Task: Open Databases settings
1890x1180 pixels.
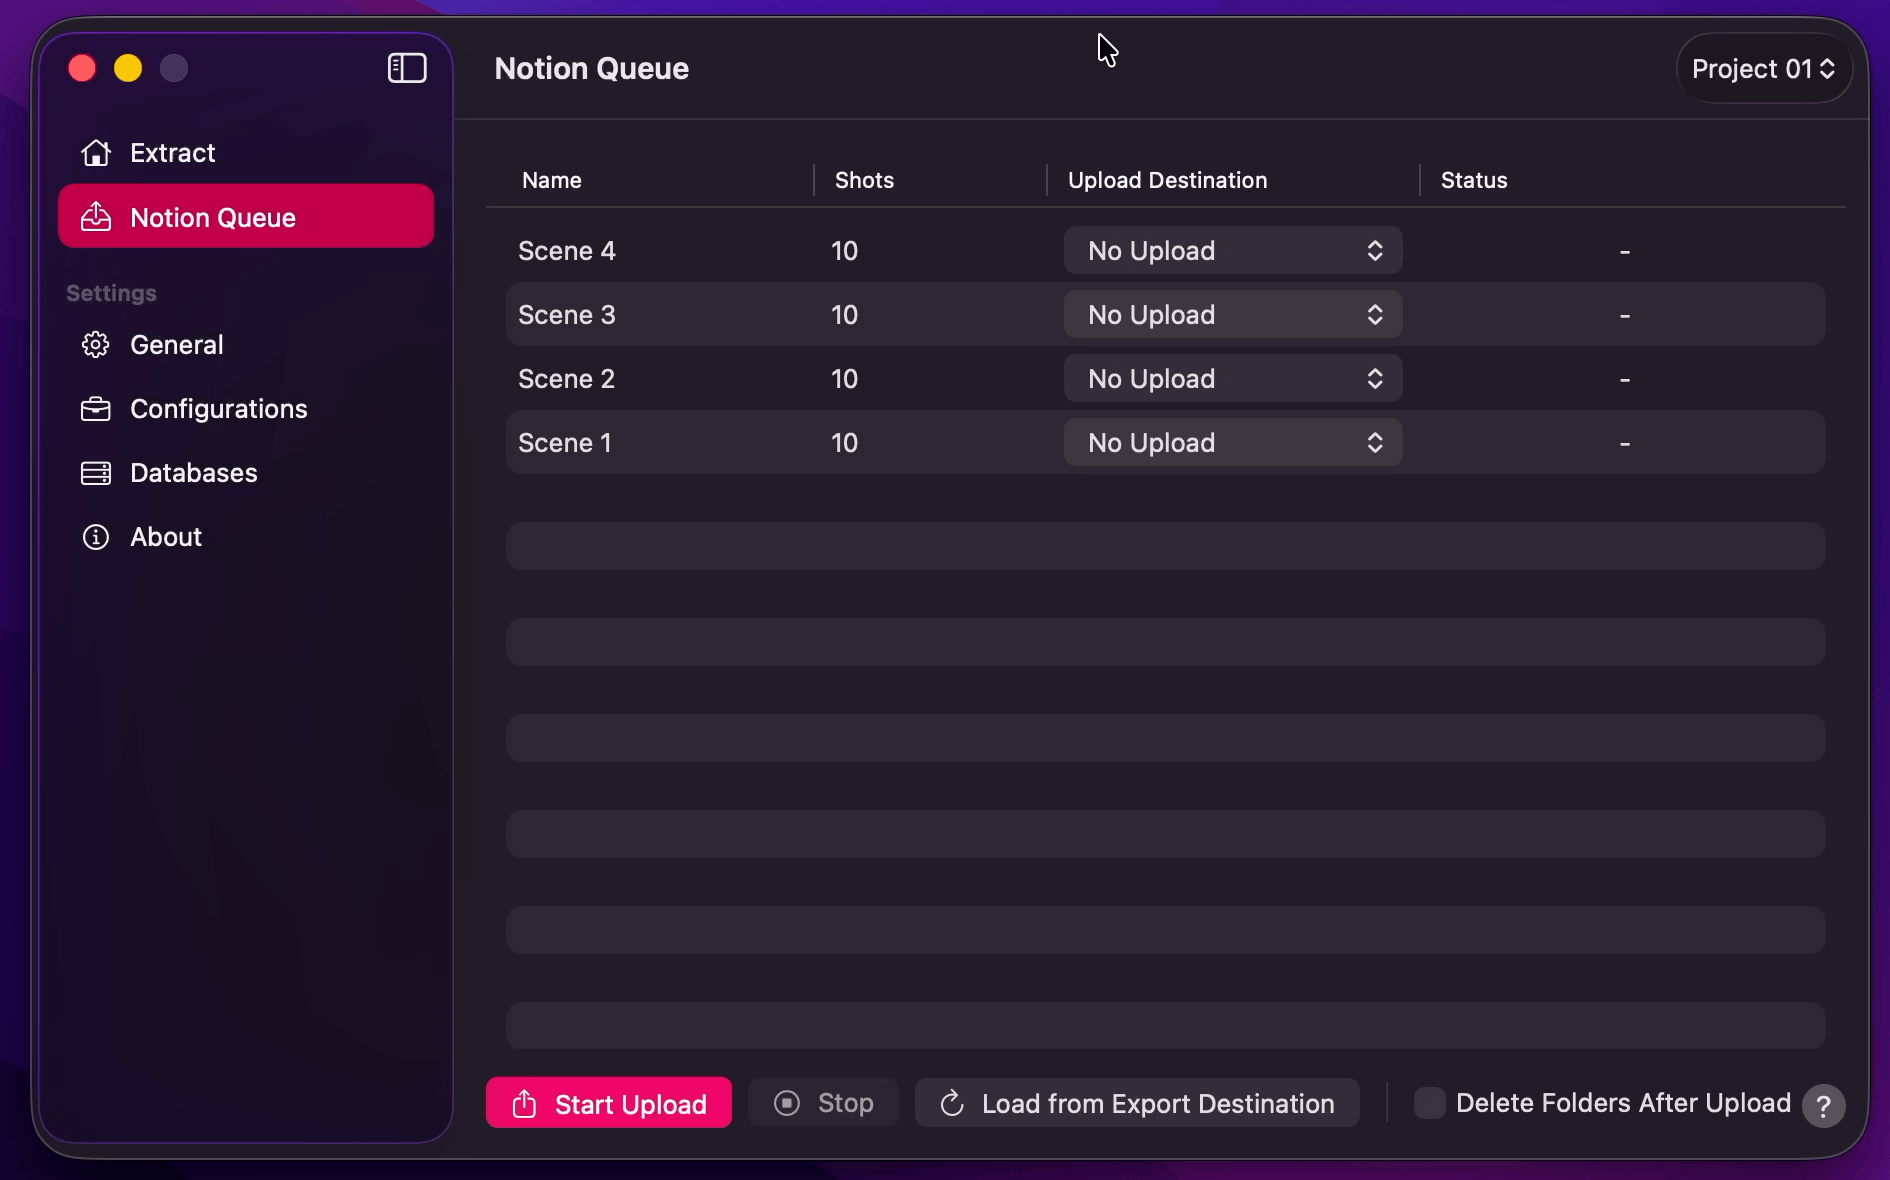Action: coord(246,473)
